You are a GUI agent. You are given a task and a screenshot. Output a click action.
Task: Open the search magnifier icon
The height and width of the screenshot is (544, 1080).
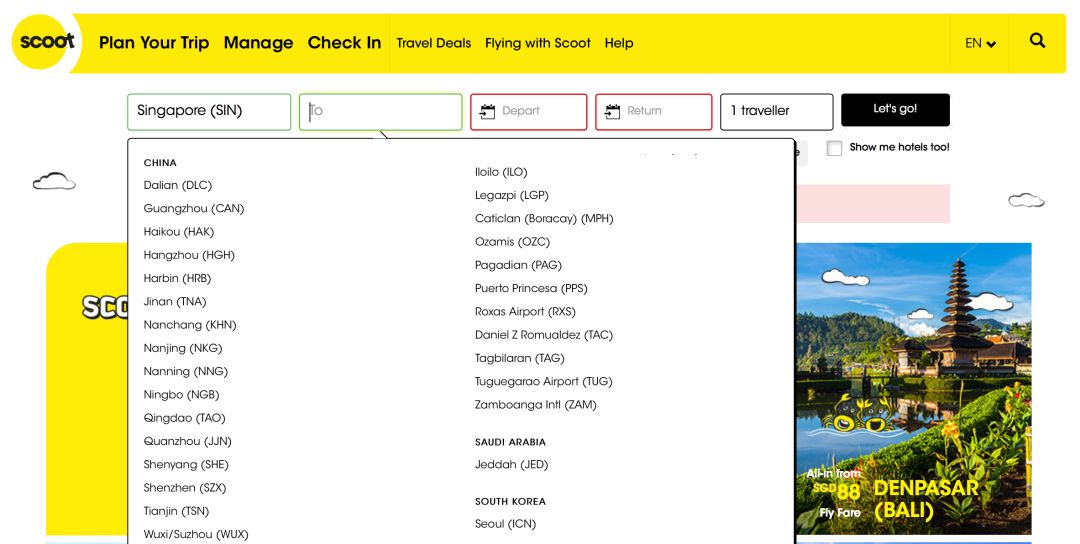point(1037,41)
